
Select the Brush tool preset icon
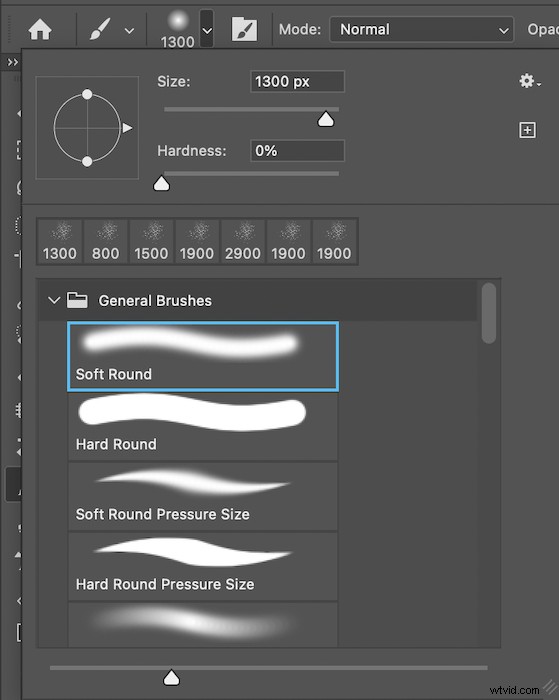[x=100, y=30]
